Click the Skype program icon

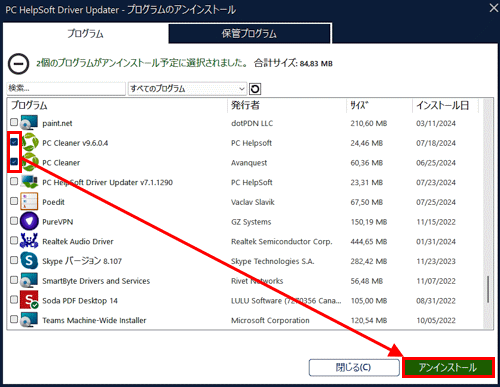29,260
